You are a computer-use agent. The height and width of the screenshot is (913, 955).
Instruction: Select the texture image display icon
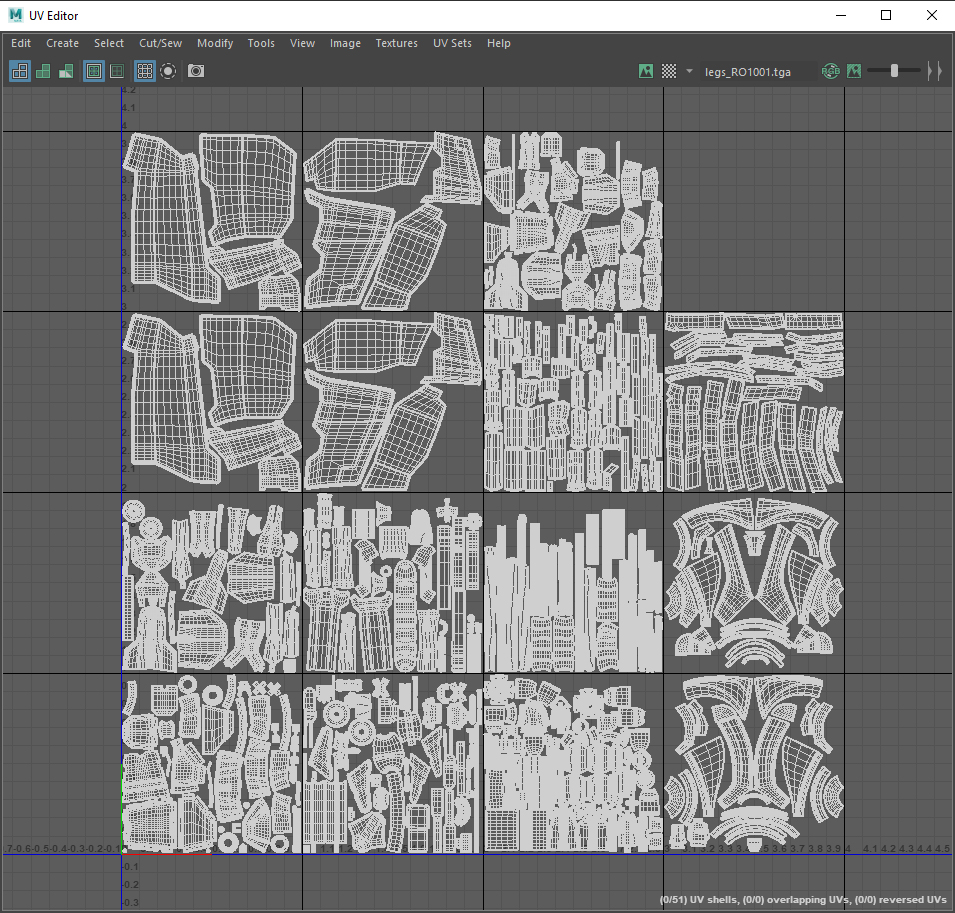646,71
